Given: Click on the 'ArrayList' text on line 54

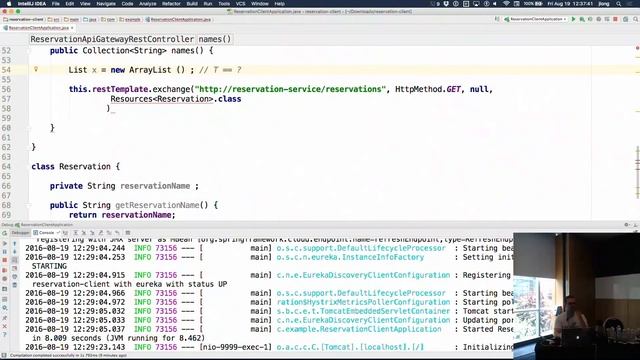Looking at the screenshot, I should pos(150,70).
